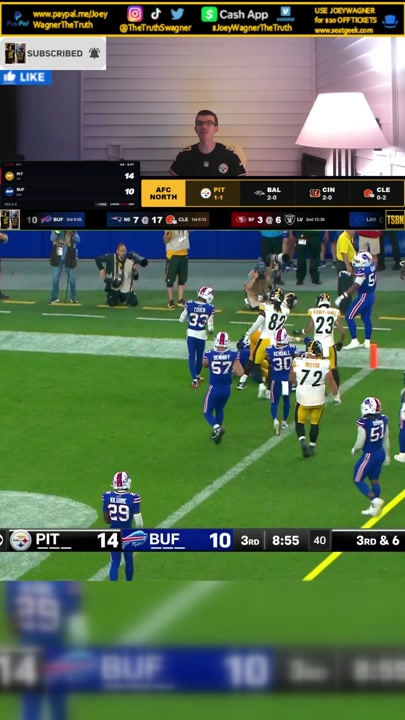Click the Steelers logo in scorebar

pyautogui.click(x=21, y=540)
